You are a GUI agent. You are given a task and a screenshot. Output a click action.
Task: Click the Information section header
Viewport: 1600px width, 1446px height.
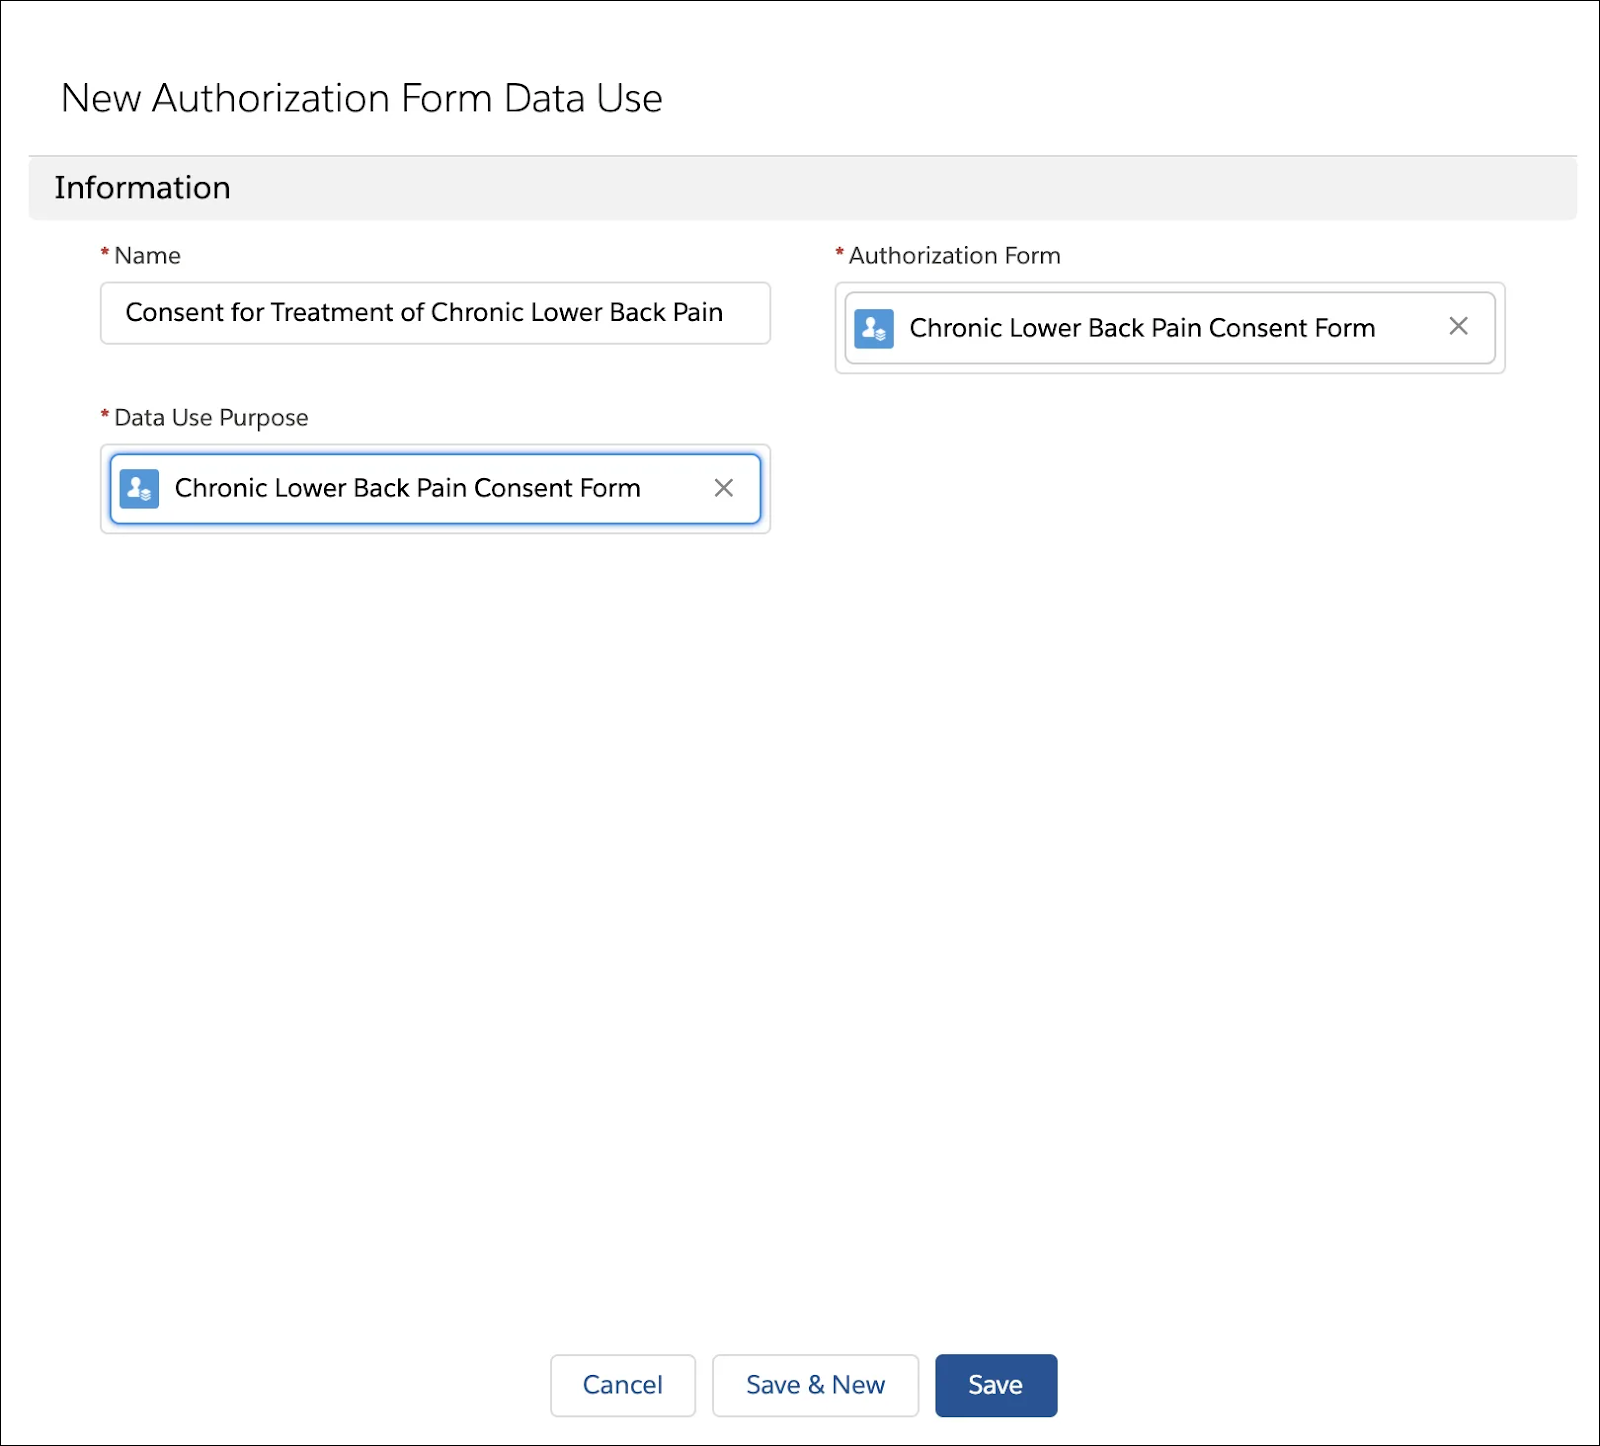click(x=143, y=188)
